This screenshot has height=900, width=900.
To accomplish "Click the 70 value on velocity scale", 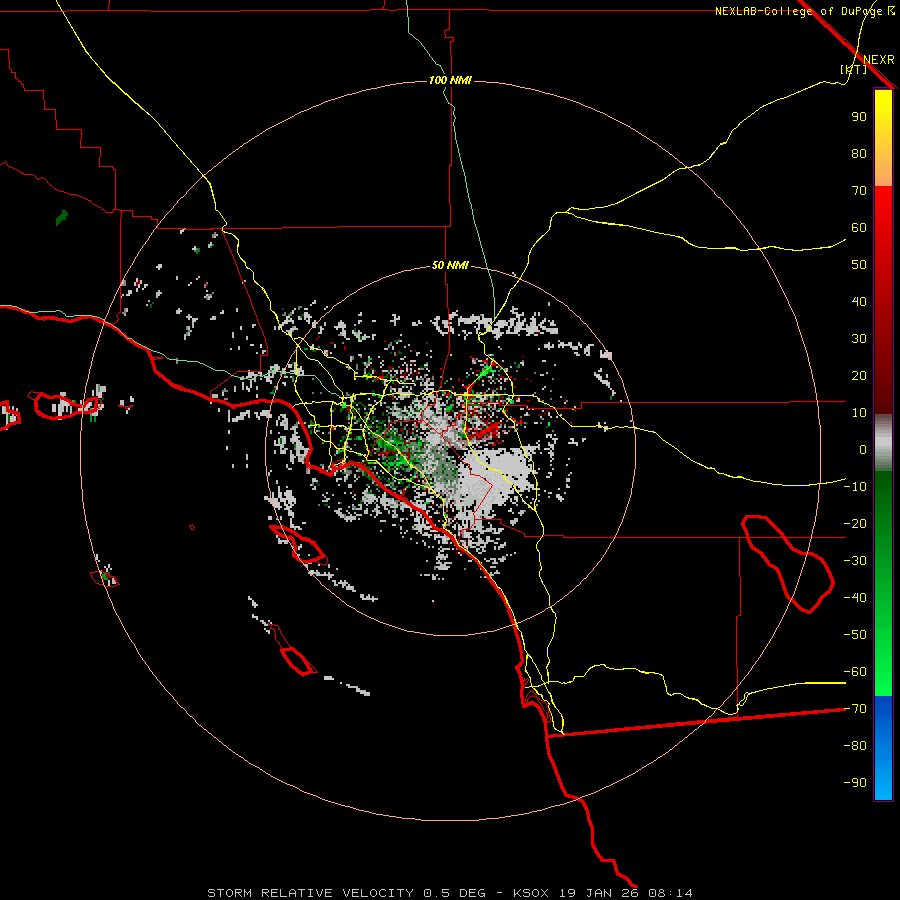I will pos(859,191).
